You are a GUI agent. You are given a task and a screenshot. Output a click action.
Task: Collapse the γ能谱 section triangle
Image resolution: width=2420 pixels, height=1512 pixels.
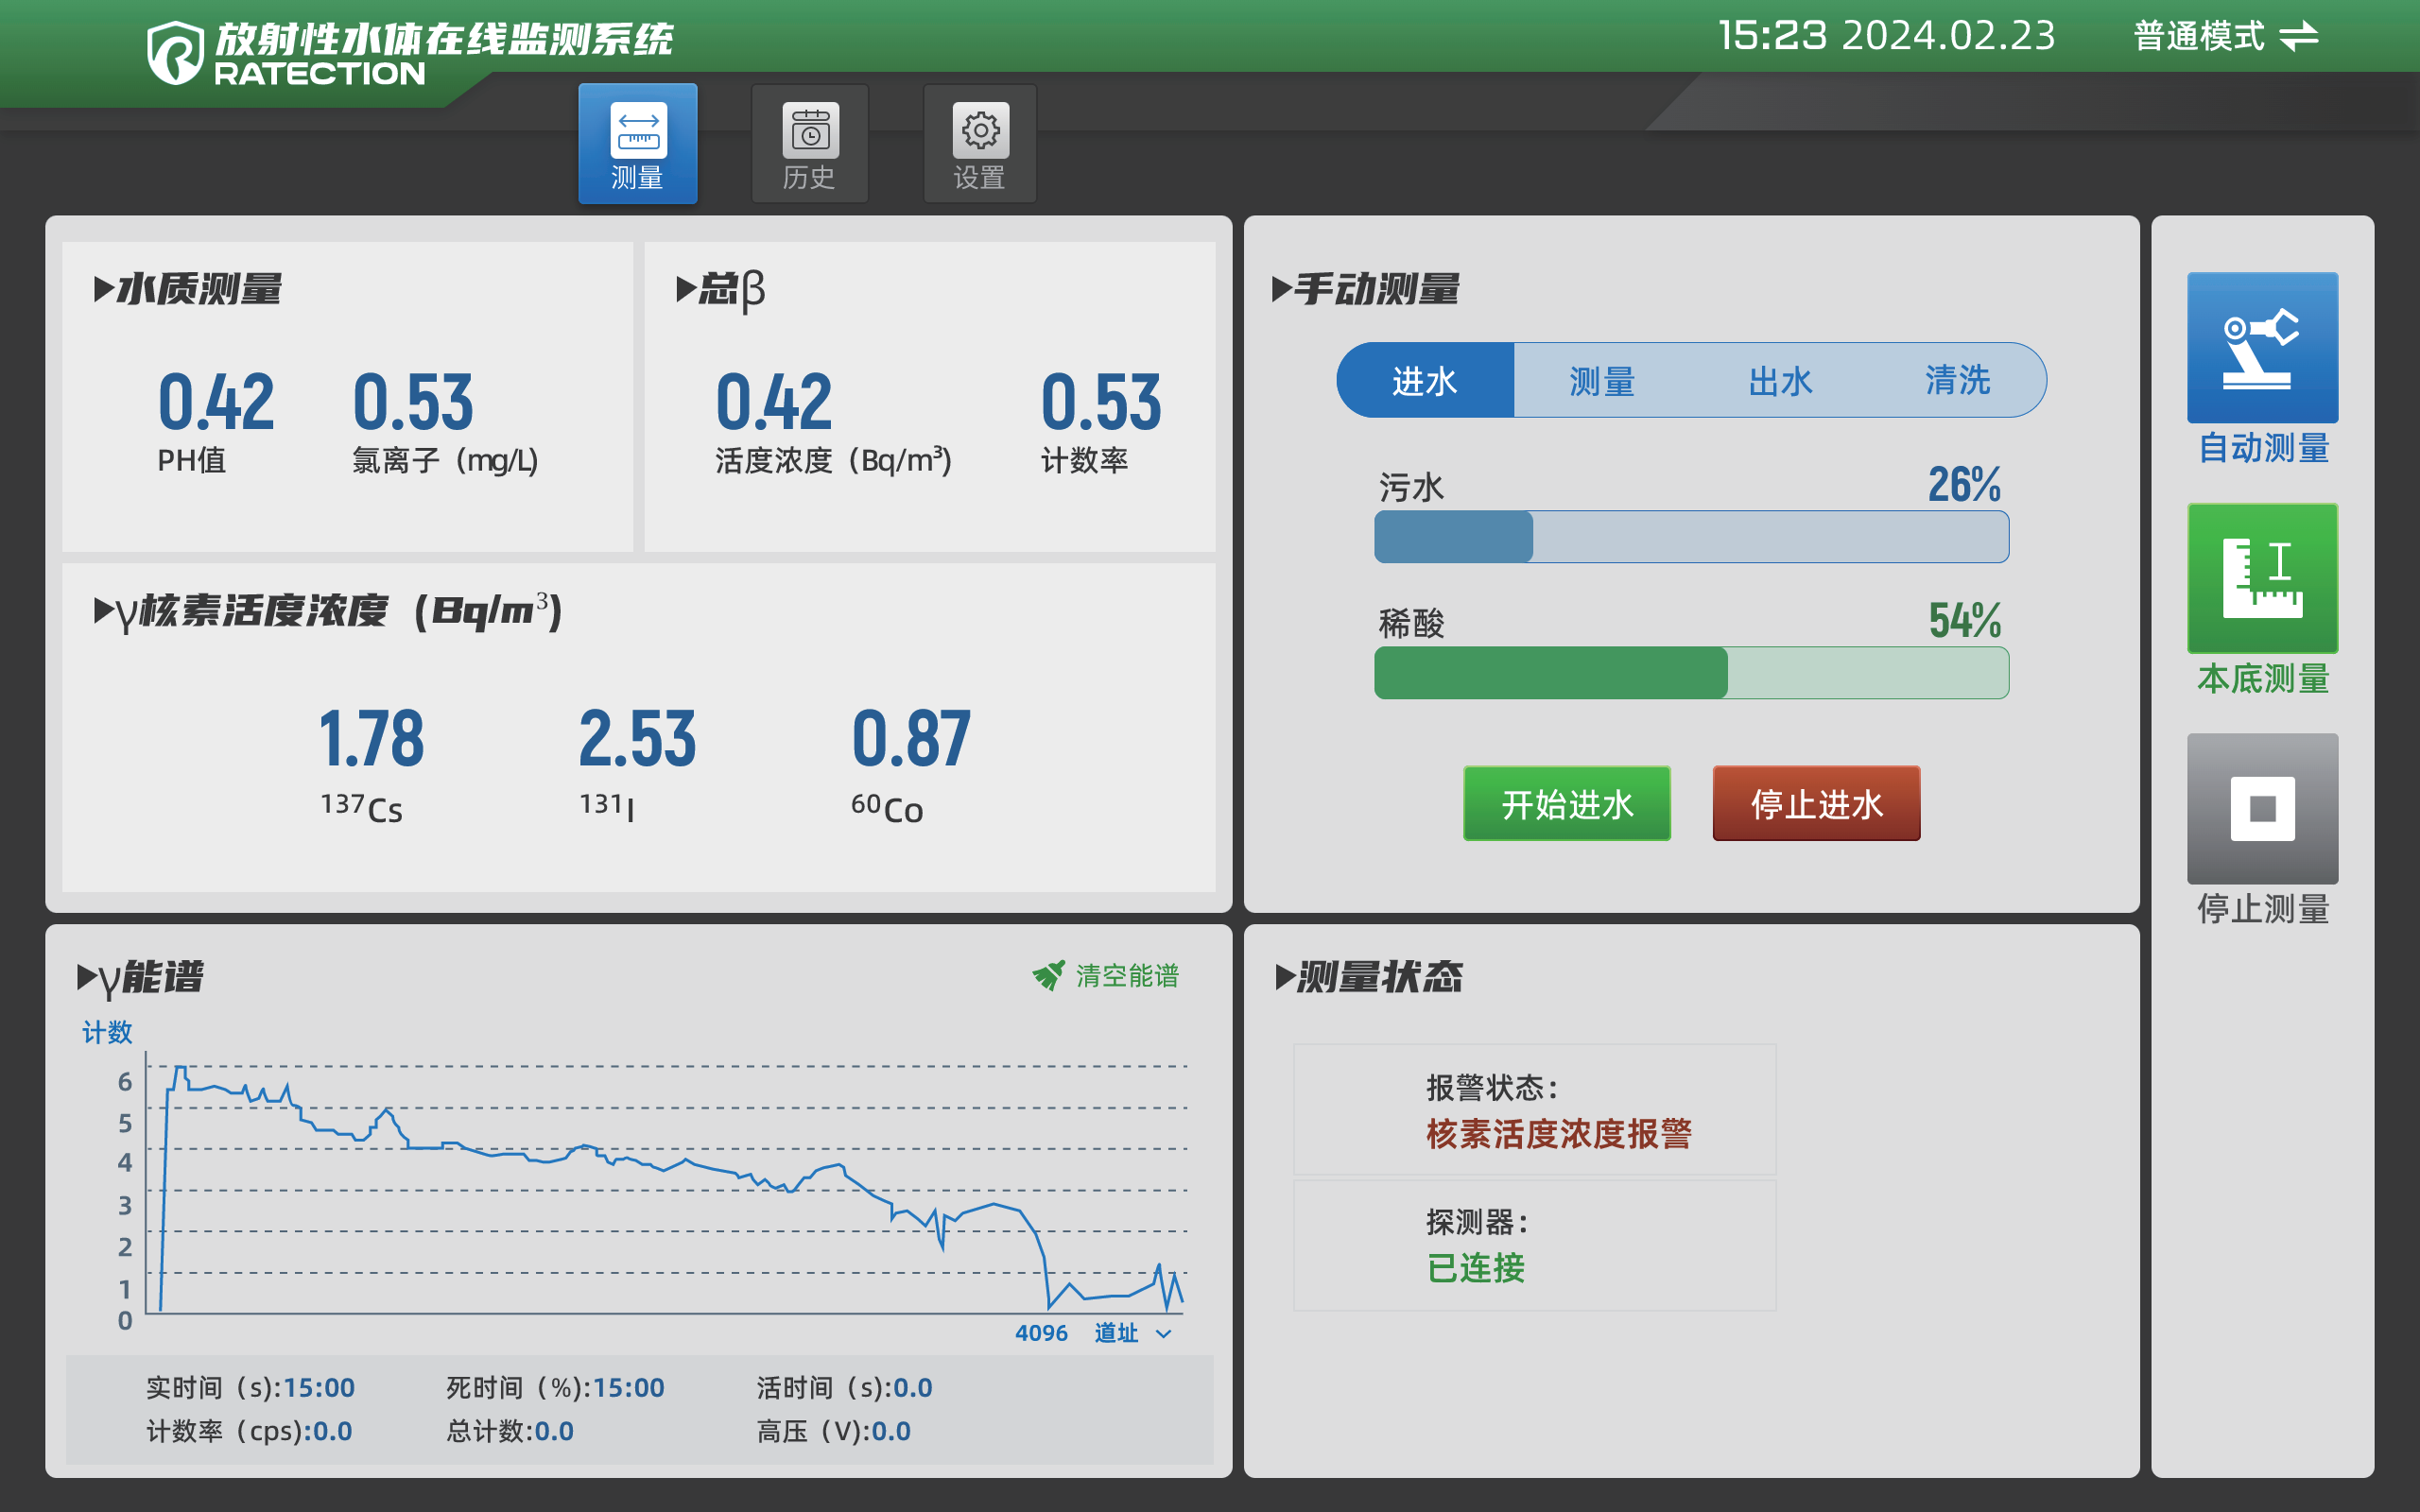(x=87, y=977)
